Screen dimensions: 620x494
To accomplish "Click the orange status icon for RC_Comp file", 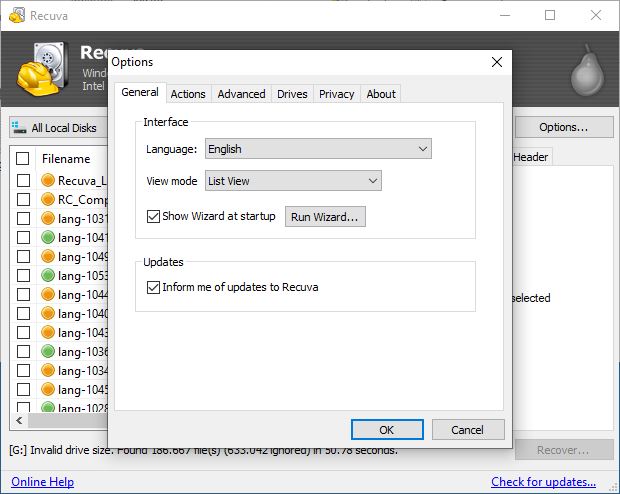I will pos(48,199).
